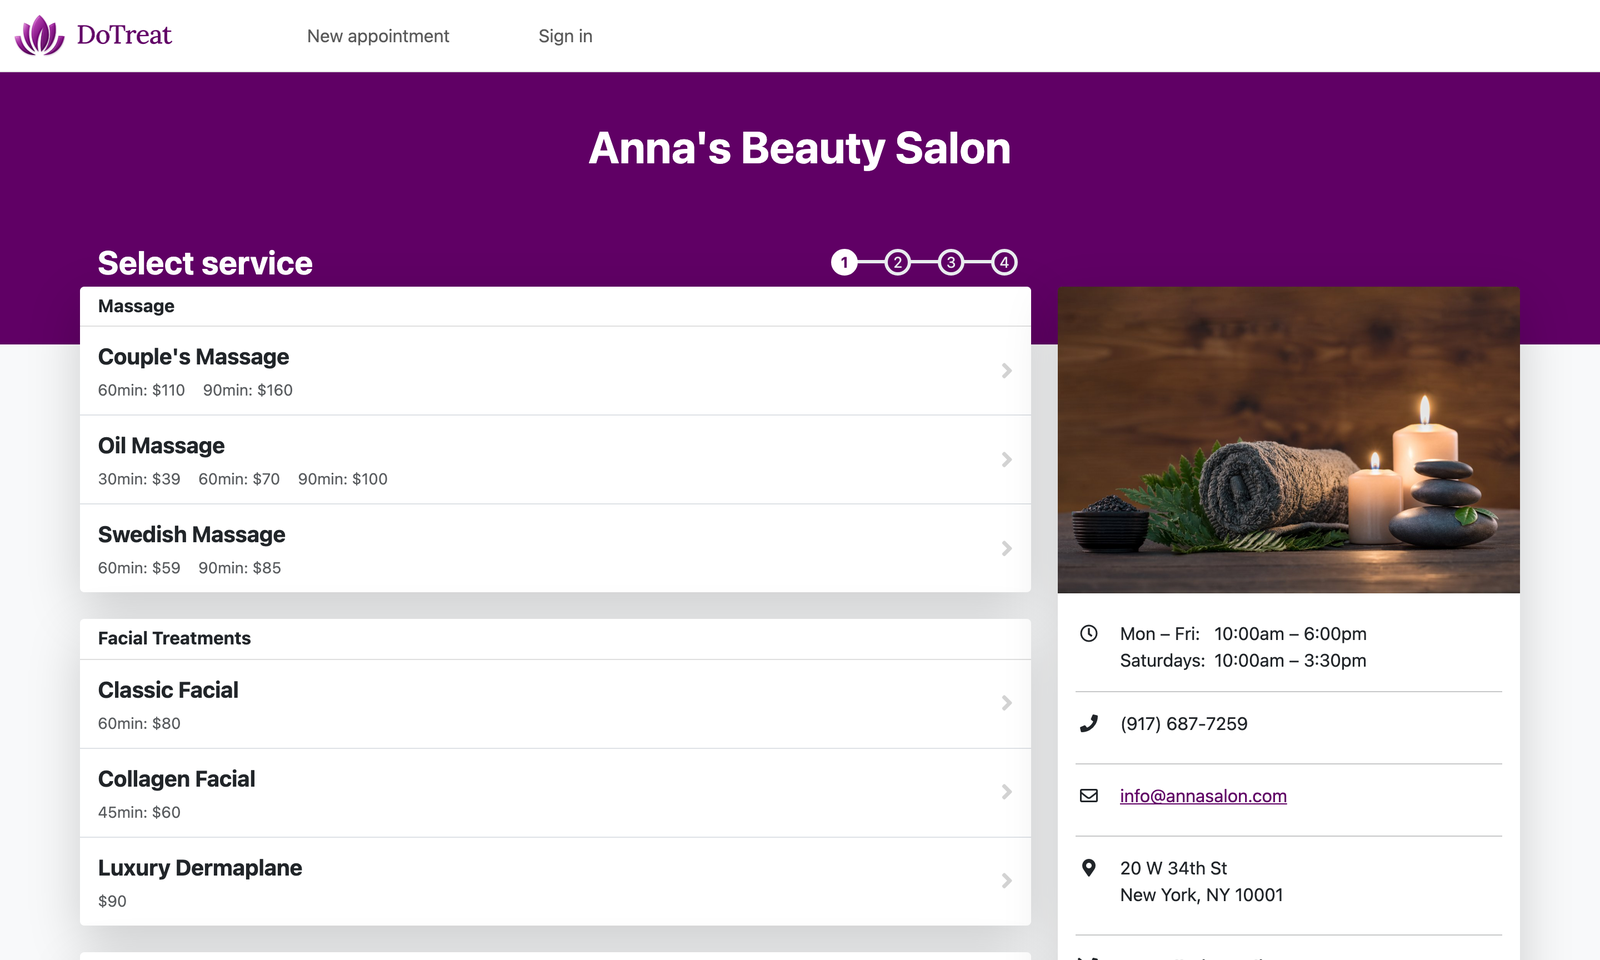Go to step 2 circle indicator
Image resolution: width=1600 pixels, height=960 pixels.
tap(898, 262)
